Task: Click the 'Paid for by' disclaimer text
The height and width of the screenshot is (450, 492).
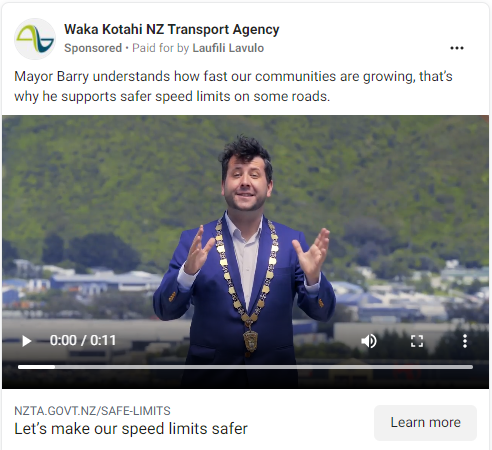Action: pos(161,48)
